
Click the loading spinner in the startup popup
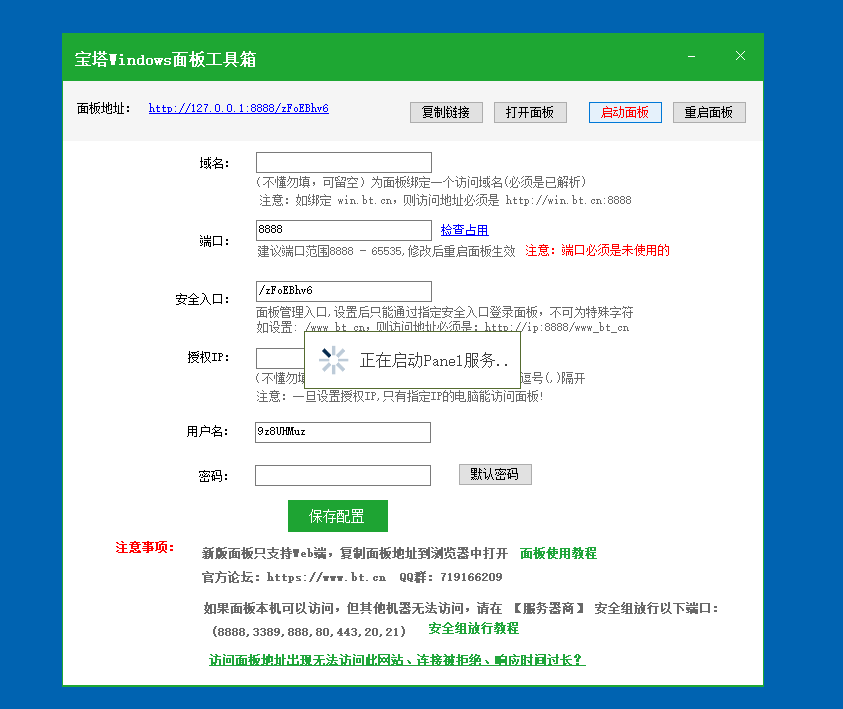tap(333, 360)
